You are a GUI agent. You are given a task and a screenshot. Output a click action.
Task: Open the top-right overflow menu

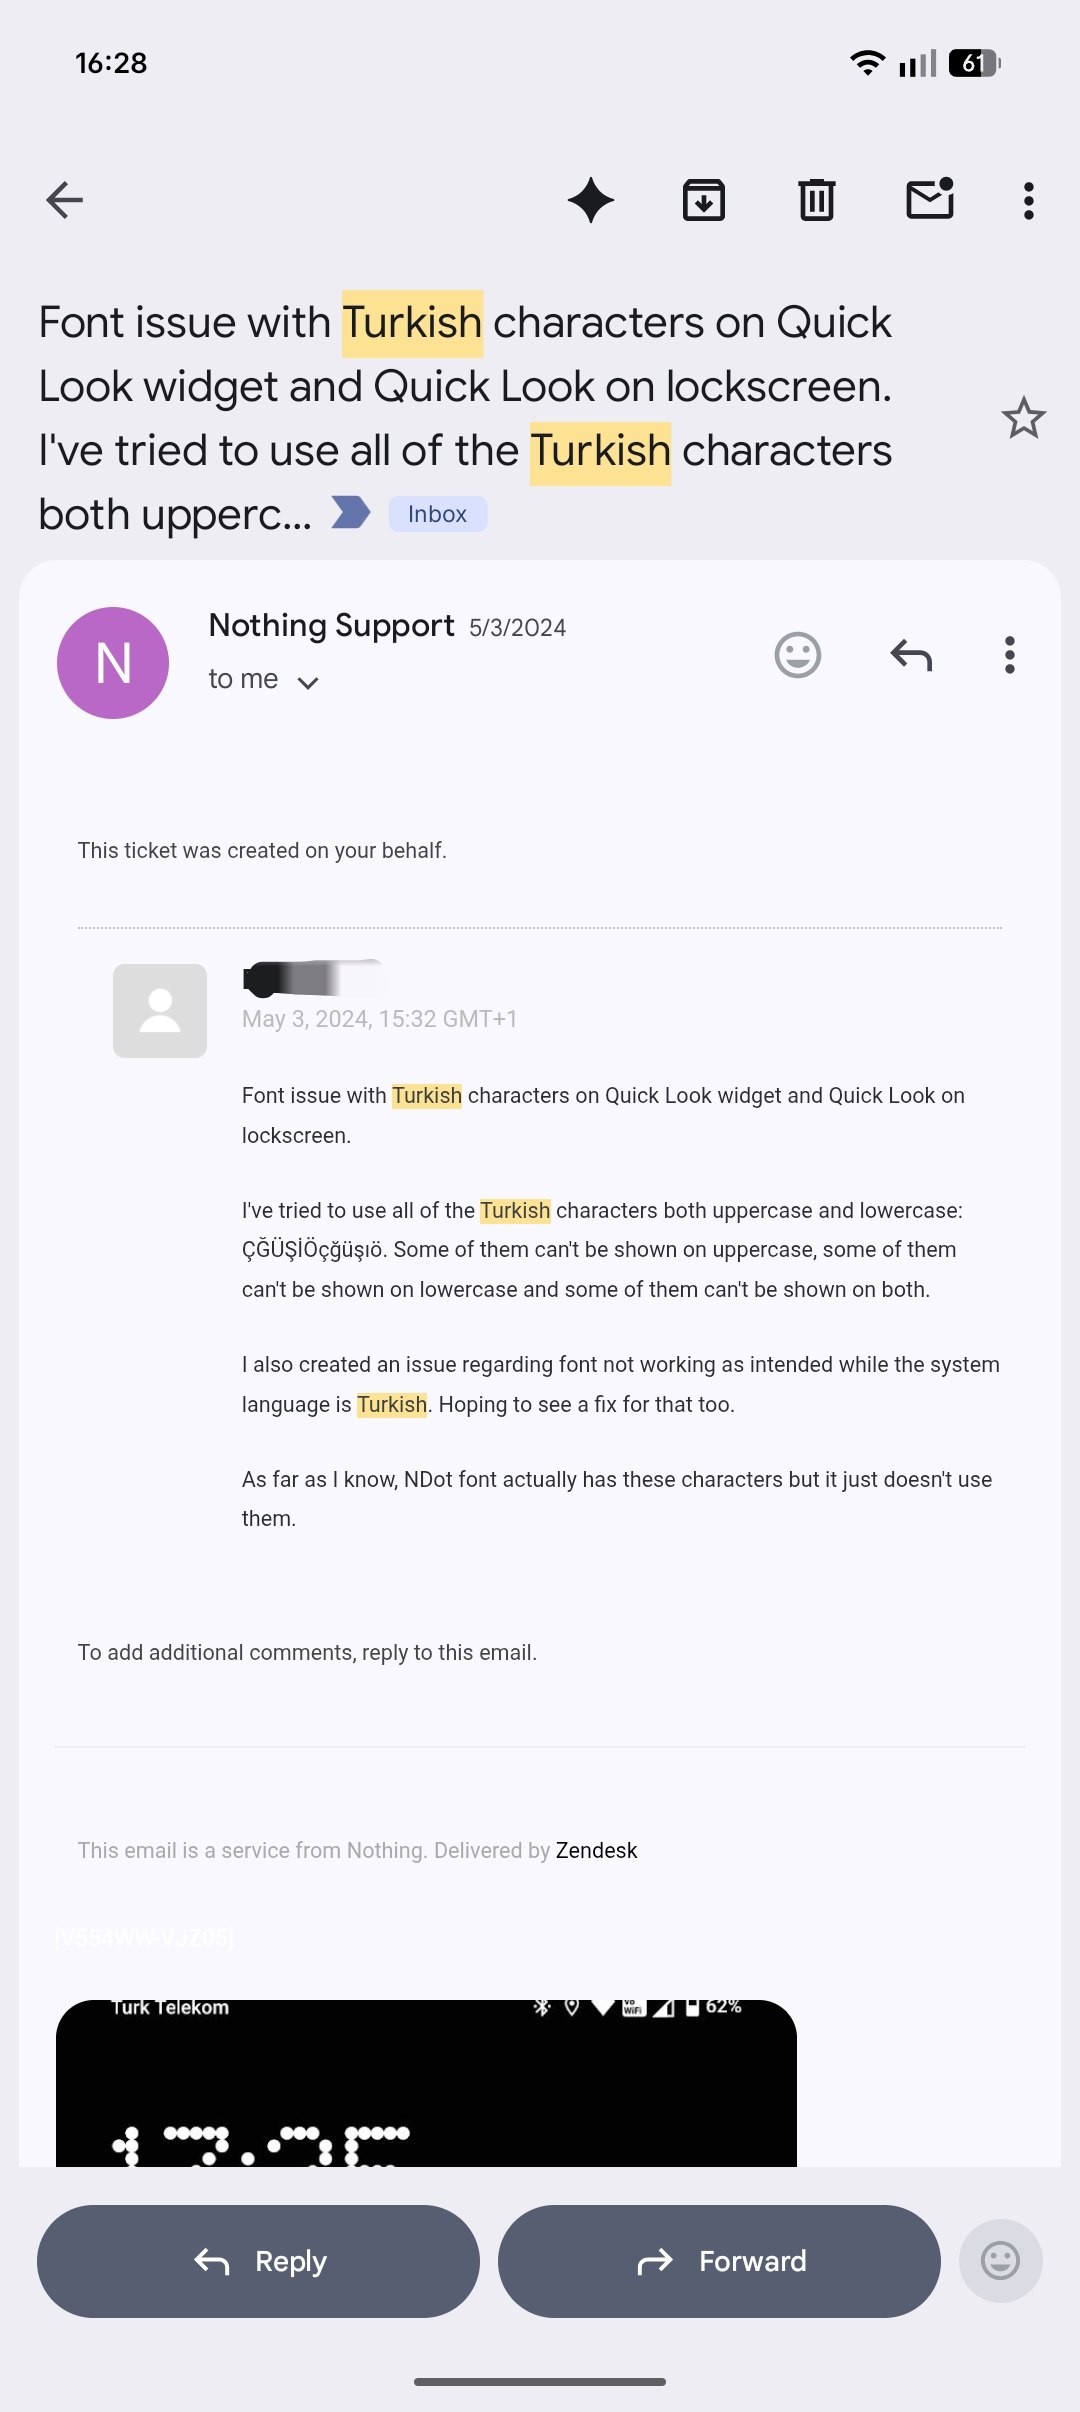coord(1028,200)
